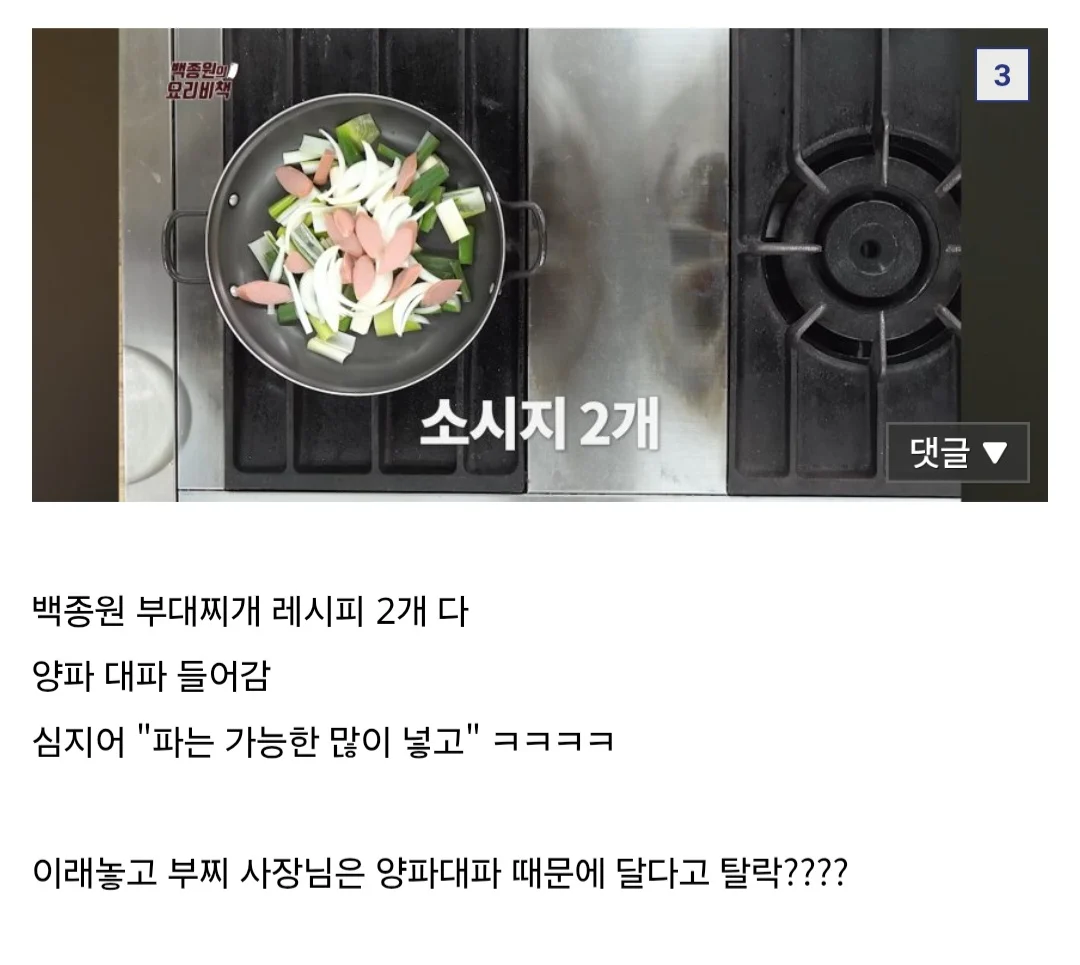The width and height of the screenshot is (1080, 965).
Task: Click the frying pan filled with vegetables
Action: click(355, 245)
